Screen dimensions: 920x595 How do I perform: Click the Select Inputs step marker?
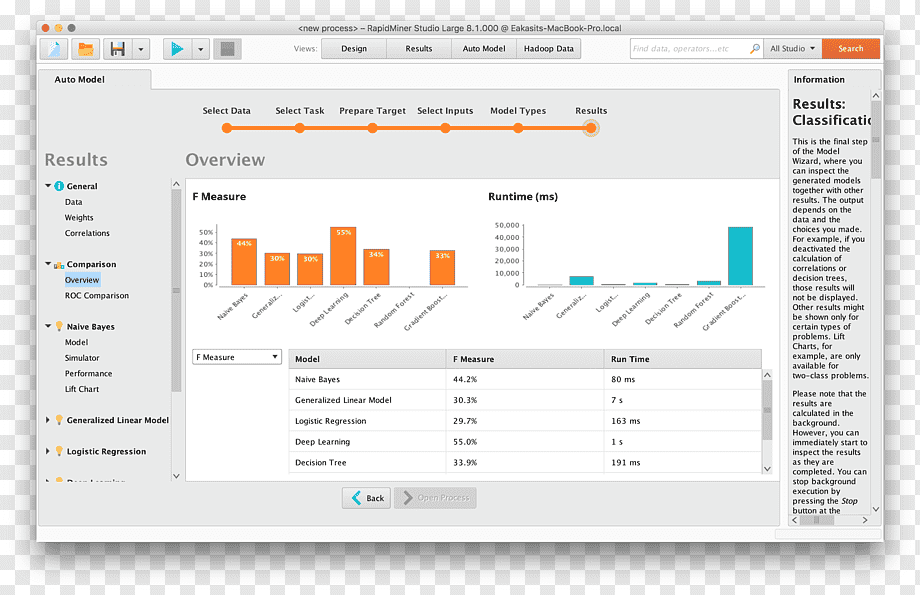pyautogui.click(x=445, y=128)
